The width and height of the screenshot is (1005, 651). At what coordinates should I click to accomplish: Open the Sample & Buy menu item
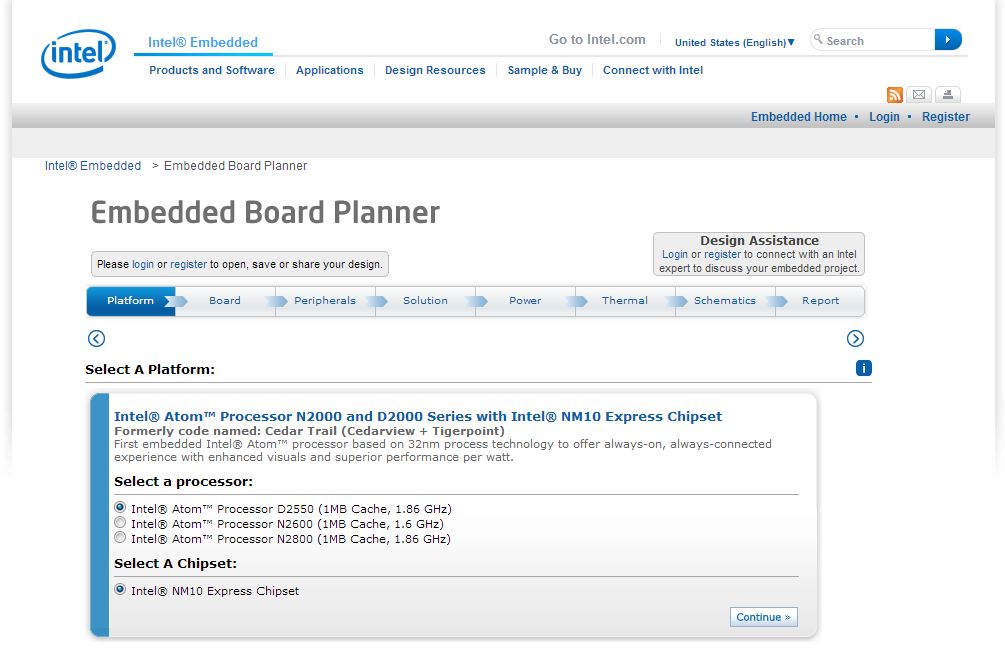pos(543,70)
